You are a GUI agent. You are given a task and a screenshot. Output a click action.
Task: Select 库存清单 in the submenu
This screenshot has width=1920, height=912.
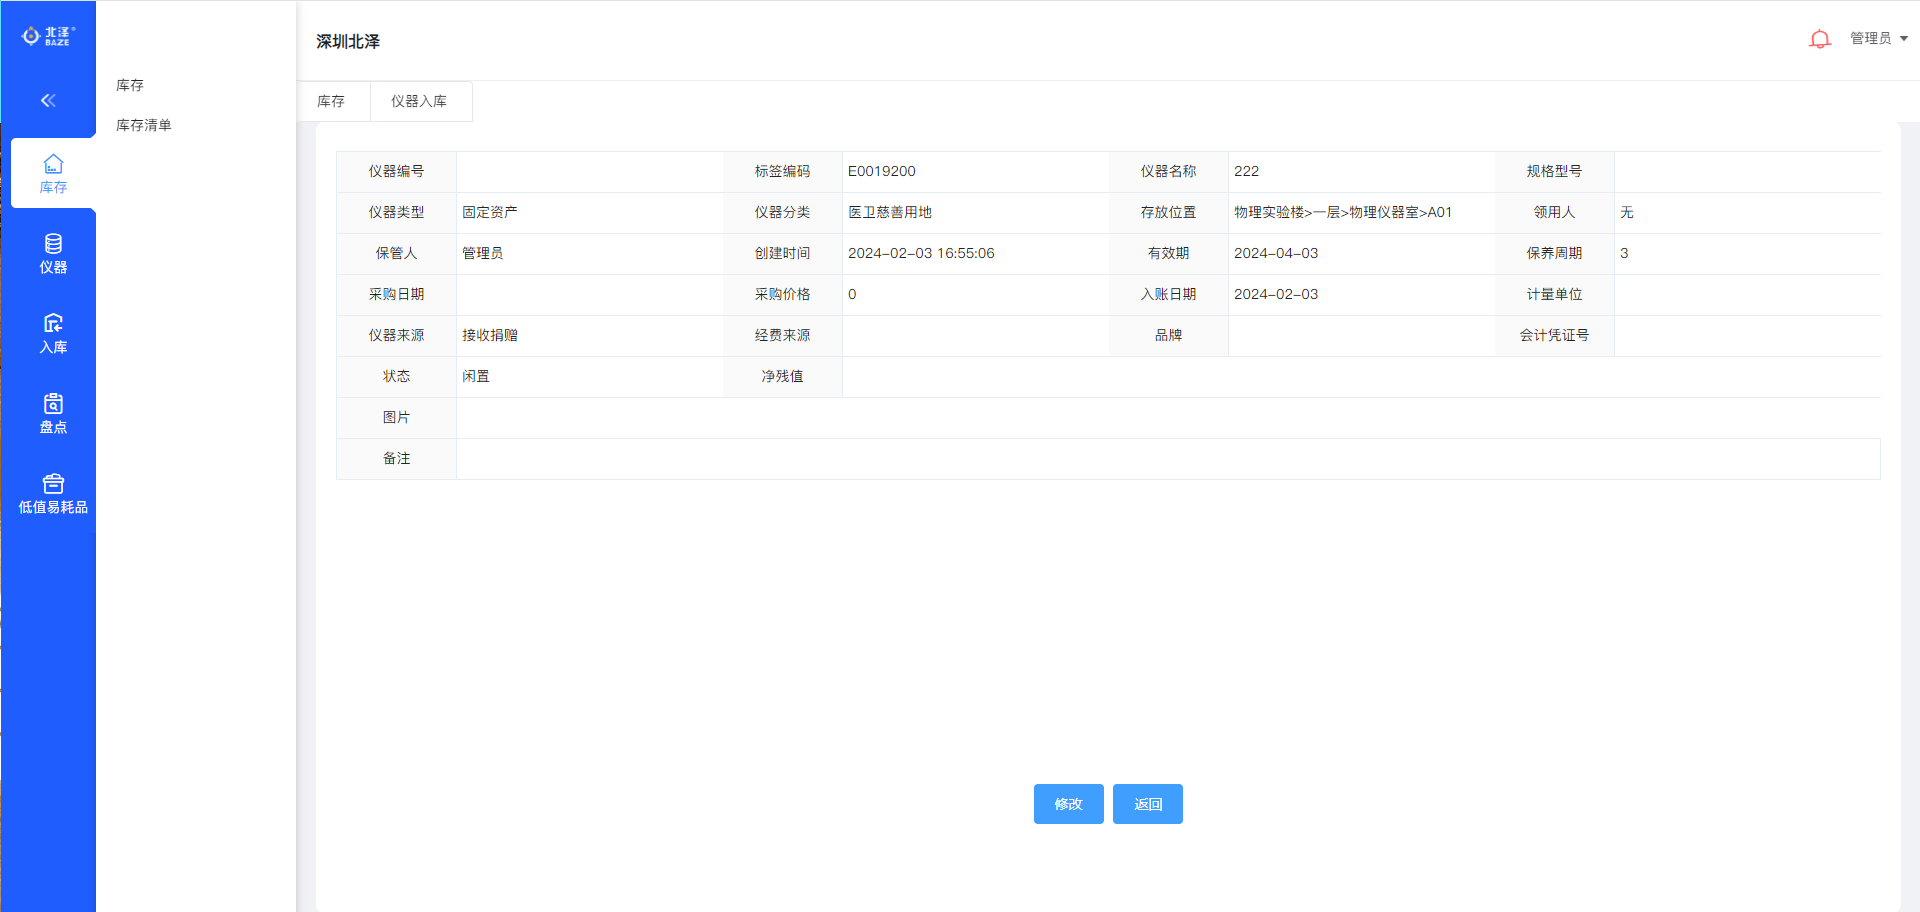point(144,125)
